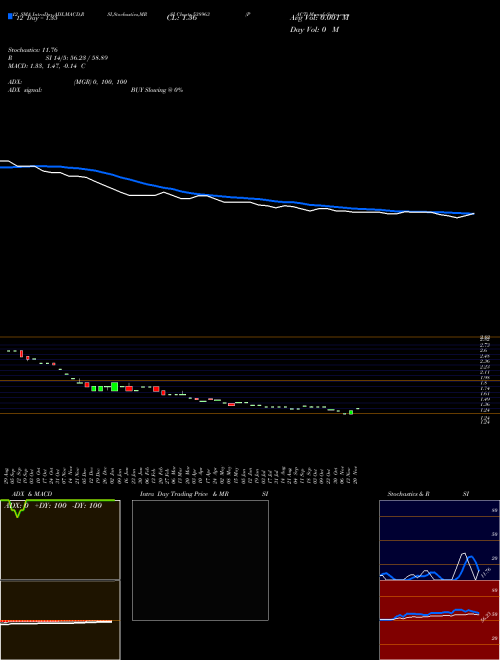Click the red MACD histogram strip
Viewport: 500px width, 660px height.
coord(56,621)
